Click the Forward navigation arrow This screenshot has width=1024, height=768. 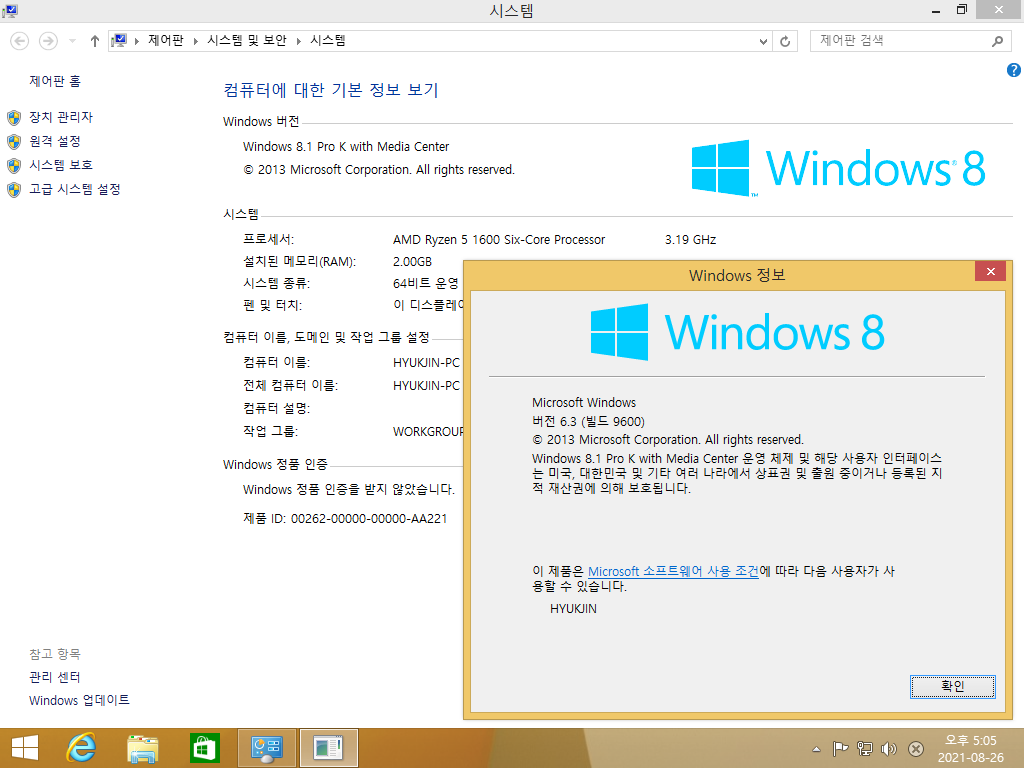(x=48, y=41)
